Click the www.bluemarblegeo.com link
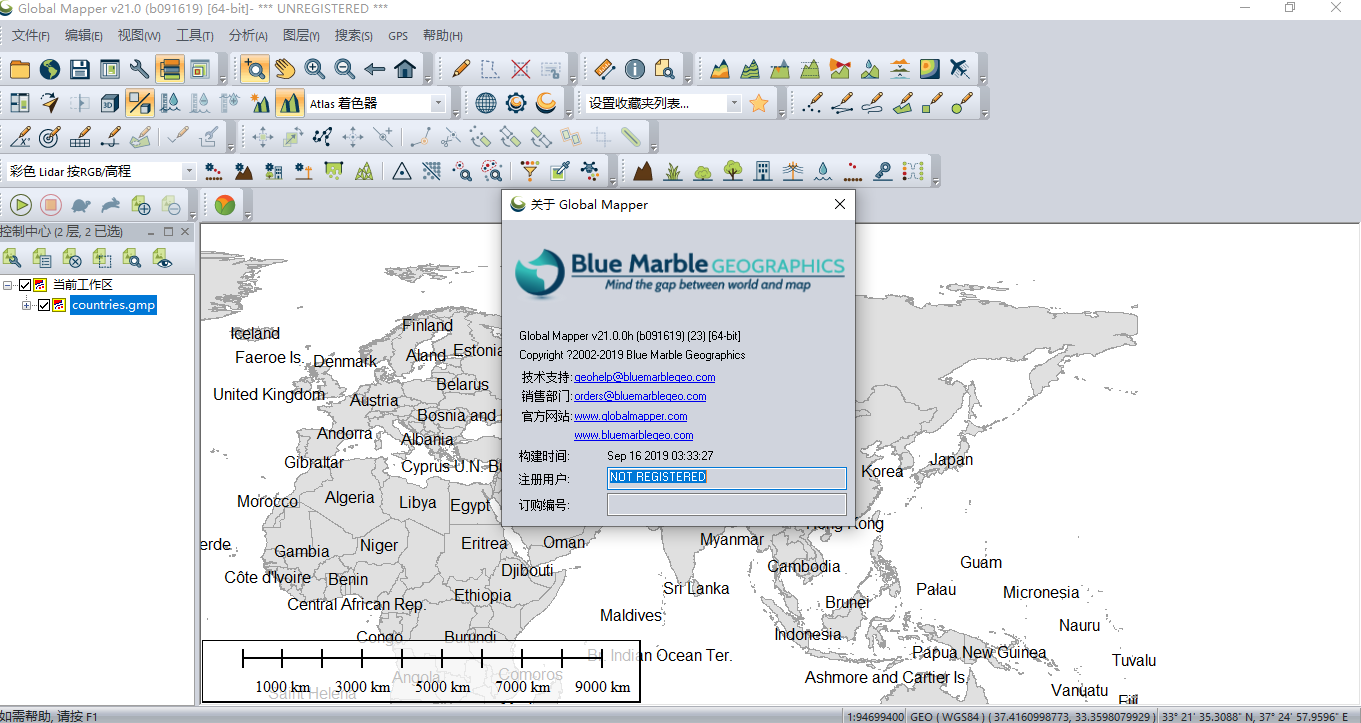This screenshot has width=1361, height=723. (x=634, y=435)
